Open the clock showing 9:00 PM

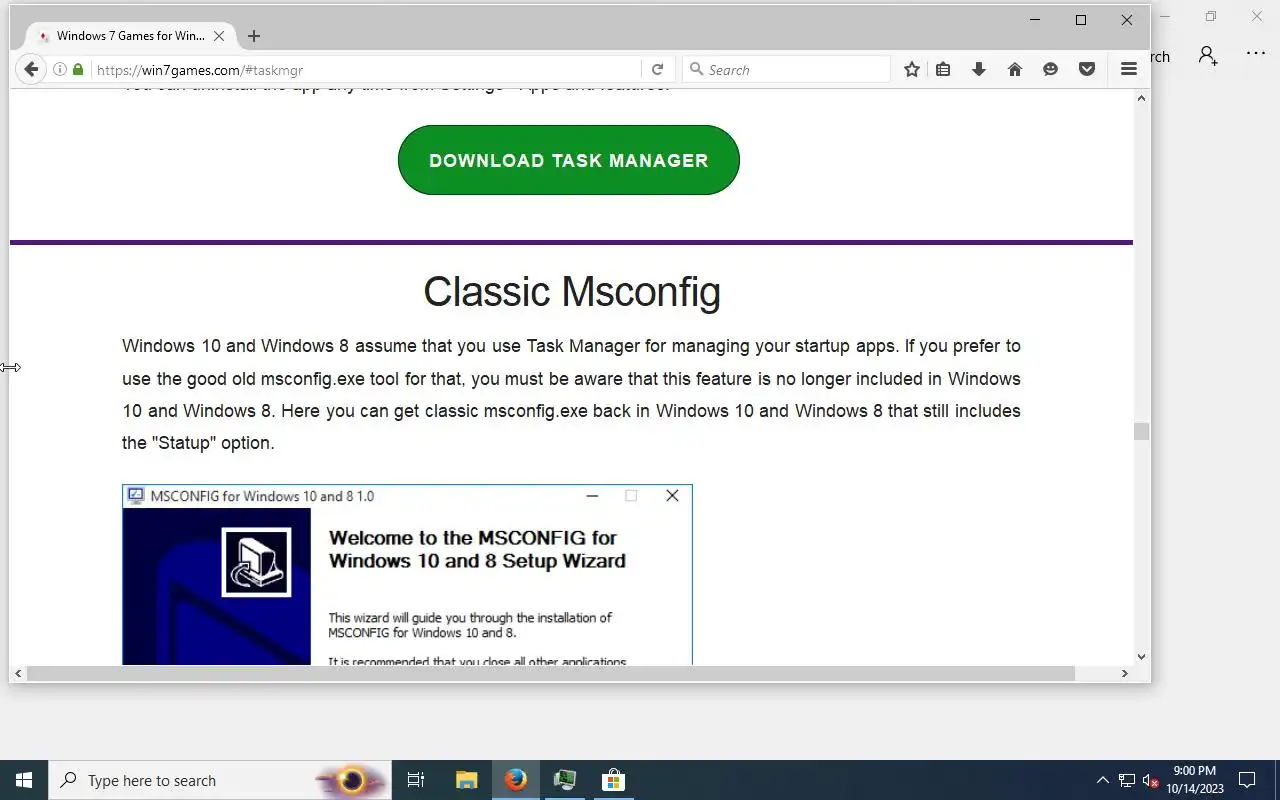coord(1195,780)
